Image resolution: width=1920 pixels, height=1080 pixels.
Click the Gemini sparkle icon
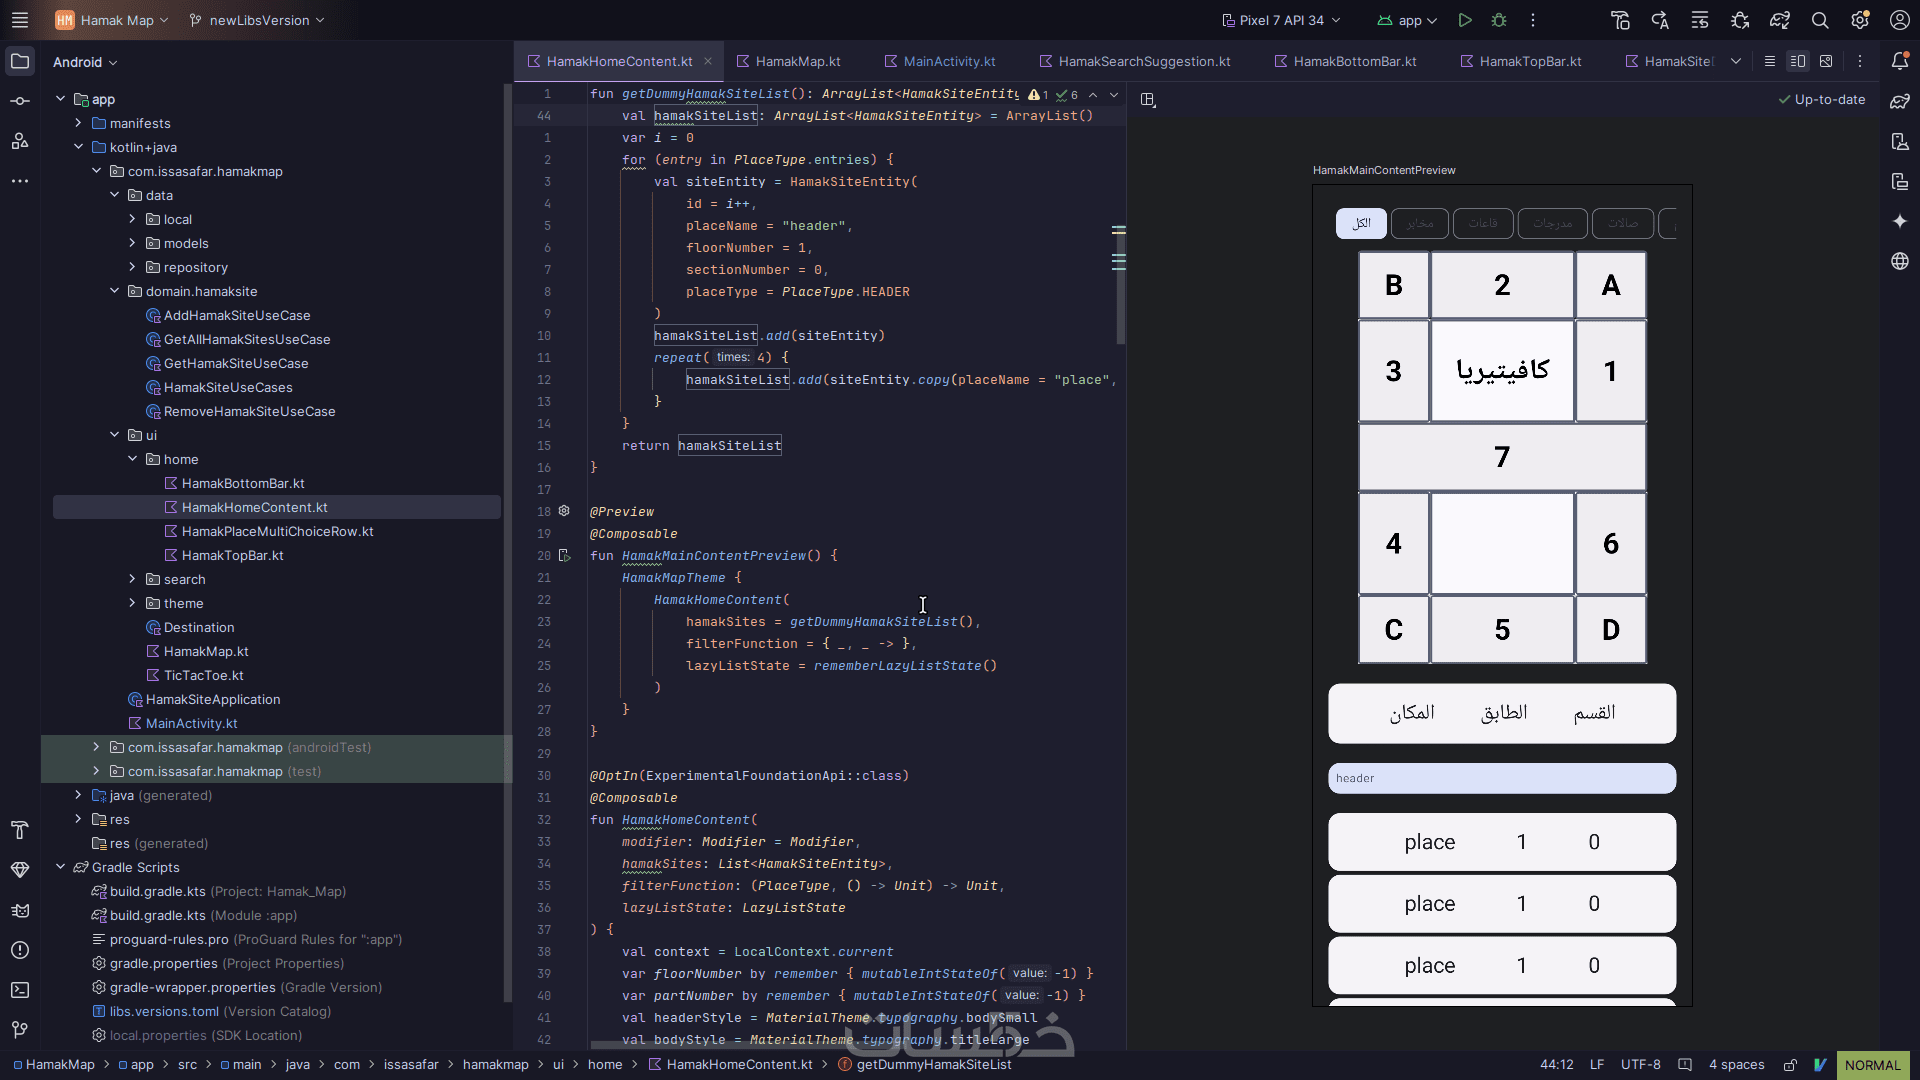tap(1900, 221)
